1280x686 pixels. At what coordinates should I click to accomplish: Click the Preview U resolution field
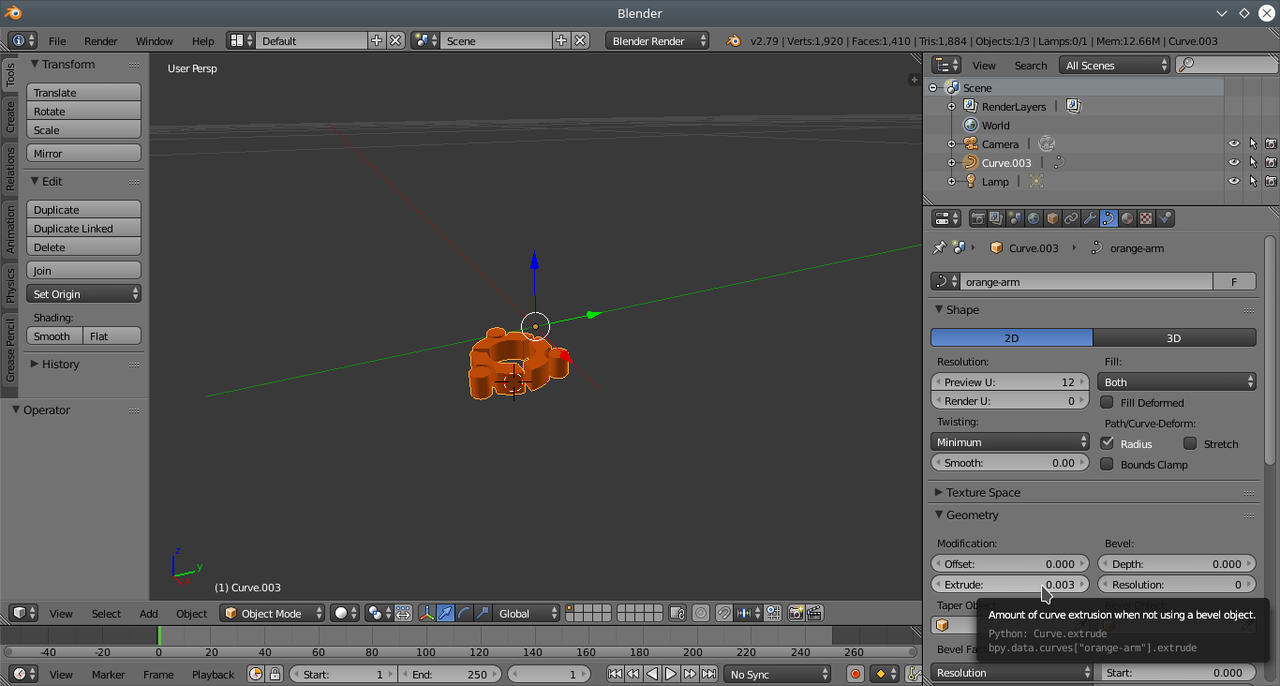(1010, 382)
